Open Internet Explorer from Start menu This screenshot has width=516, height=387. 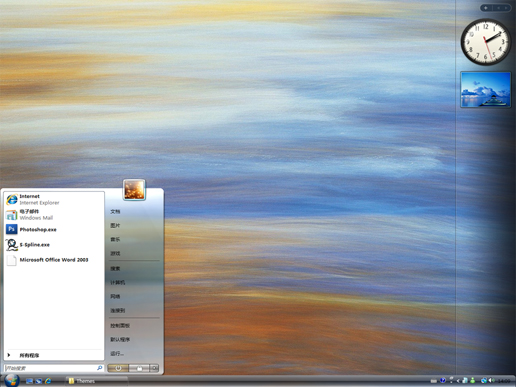click(x=54, y=199)
